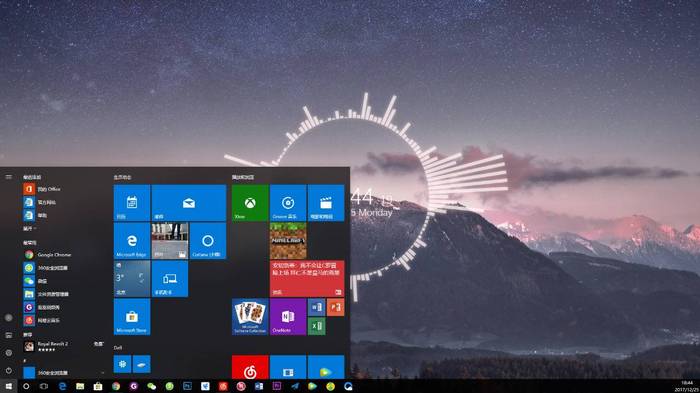Open the red NetEase Cloud Music tile
700x393 pixels.
(x=250, y=367)
